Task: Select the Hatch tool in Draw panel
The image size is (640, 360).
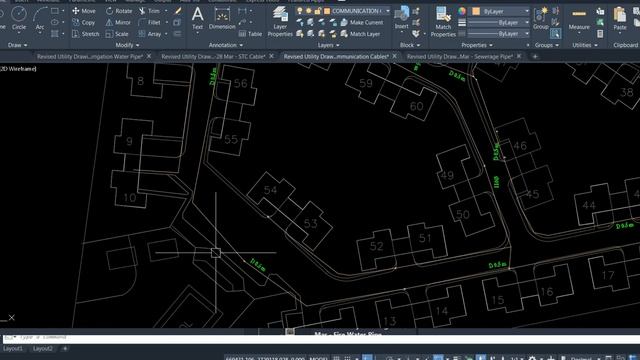Action: 55,34
